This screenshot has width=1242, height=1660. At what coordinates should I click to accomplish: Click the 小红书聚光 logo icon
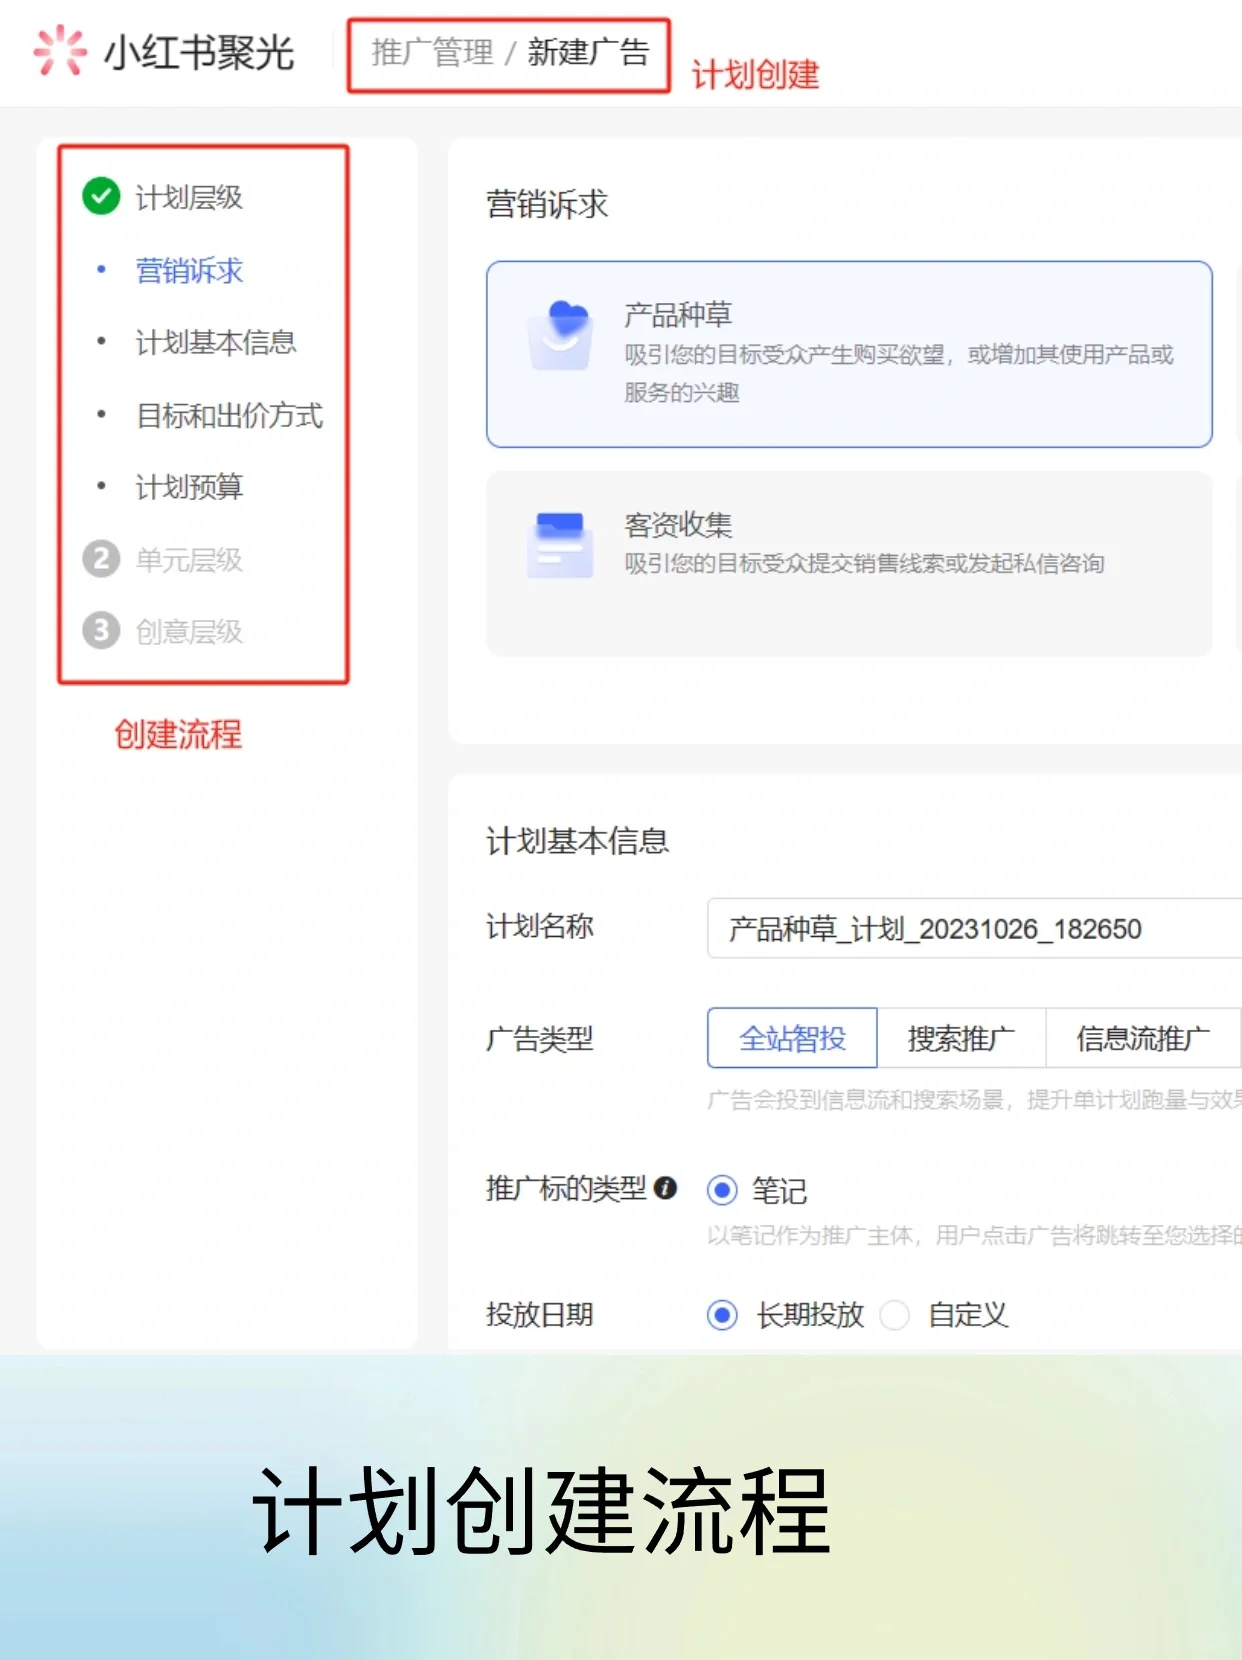click(59, 51)
